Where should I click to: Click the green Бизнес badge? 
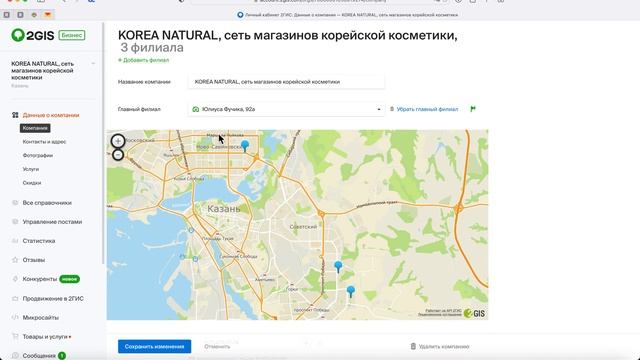72,35
